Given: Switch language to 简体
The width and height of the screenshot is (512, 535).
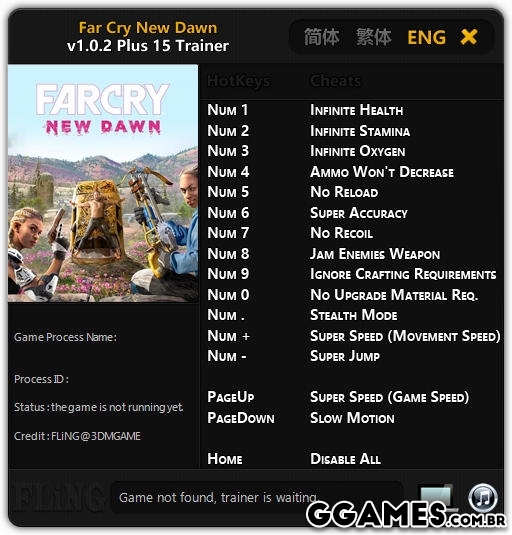Looking at the screenshot, I should (x=322, y=37).
